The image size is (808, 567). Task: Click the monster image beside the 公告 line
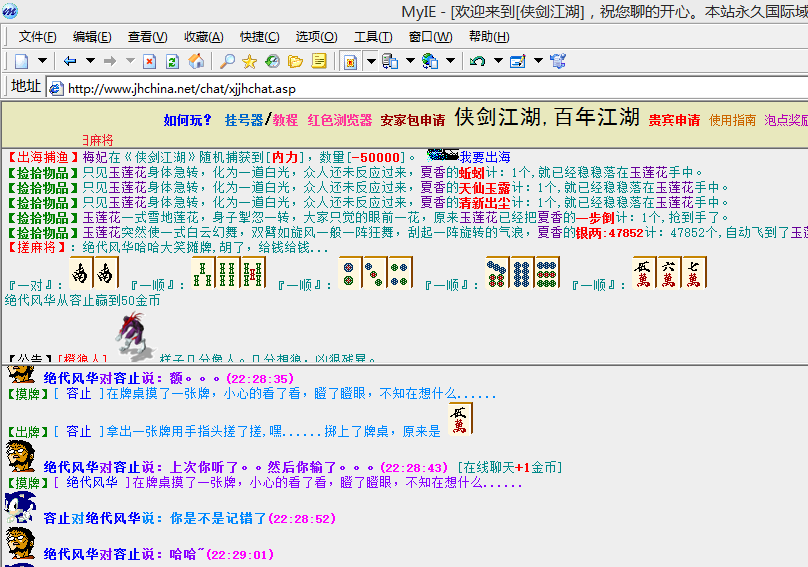point(134,336)
